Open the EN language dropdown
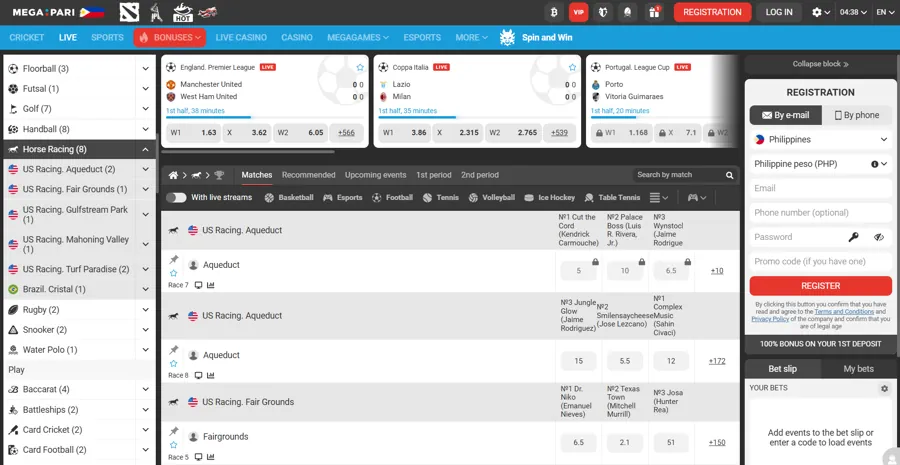The image size is (900, 465). [886, 12]
